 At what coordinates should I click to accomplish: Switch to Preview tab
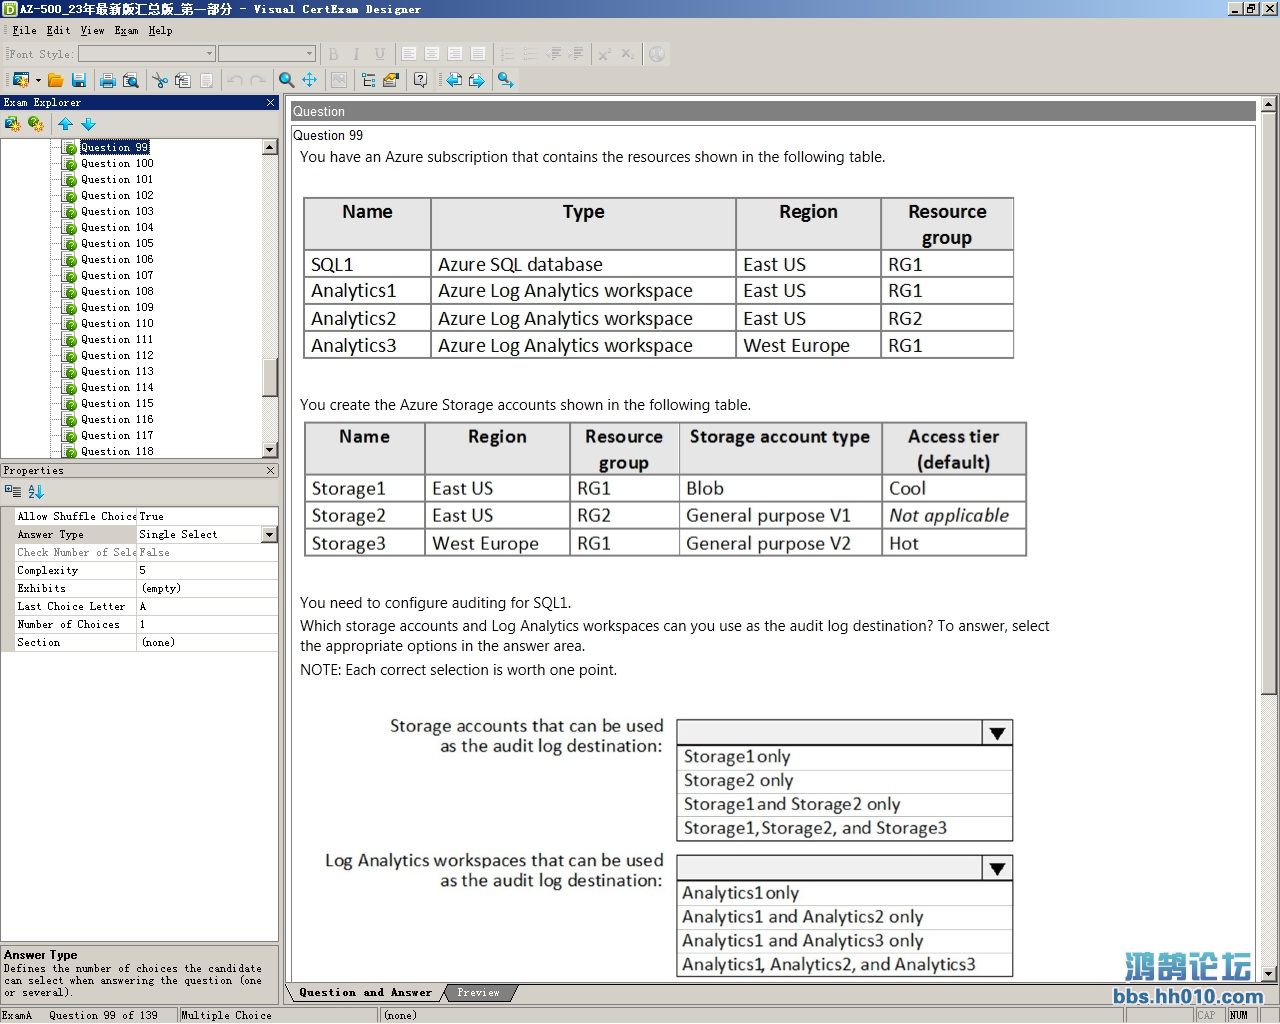click(x=478, y=993)
